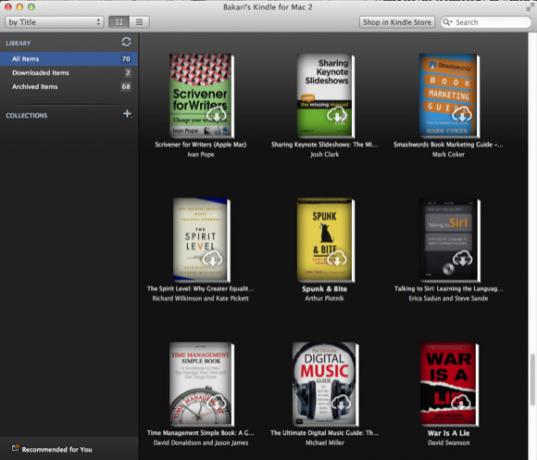Add a new collection with the plus icon

tap(127, 114)
